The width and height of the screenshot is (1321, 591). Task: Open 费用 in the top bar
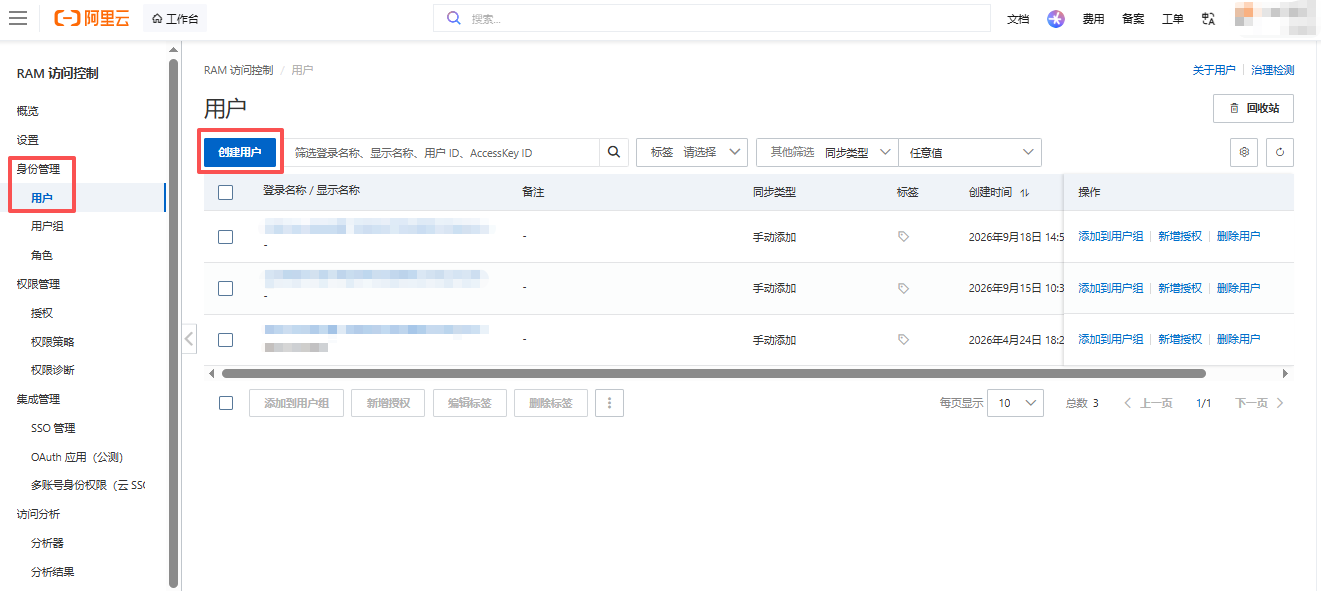click(1093, 18)
